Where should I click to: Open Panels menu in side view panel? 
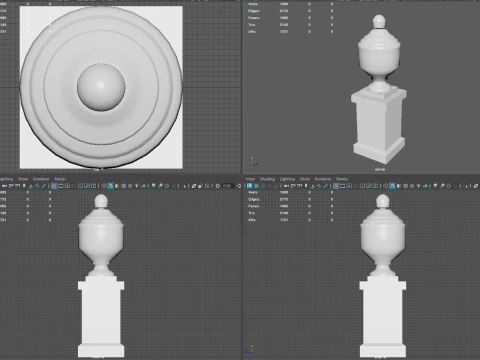point(342,179)
